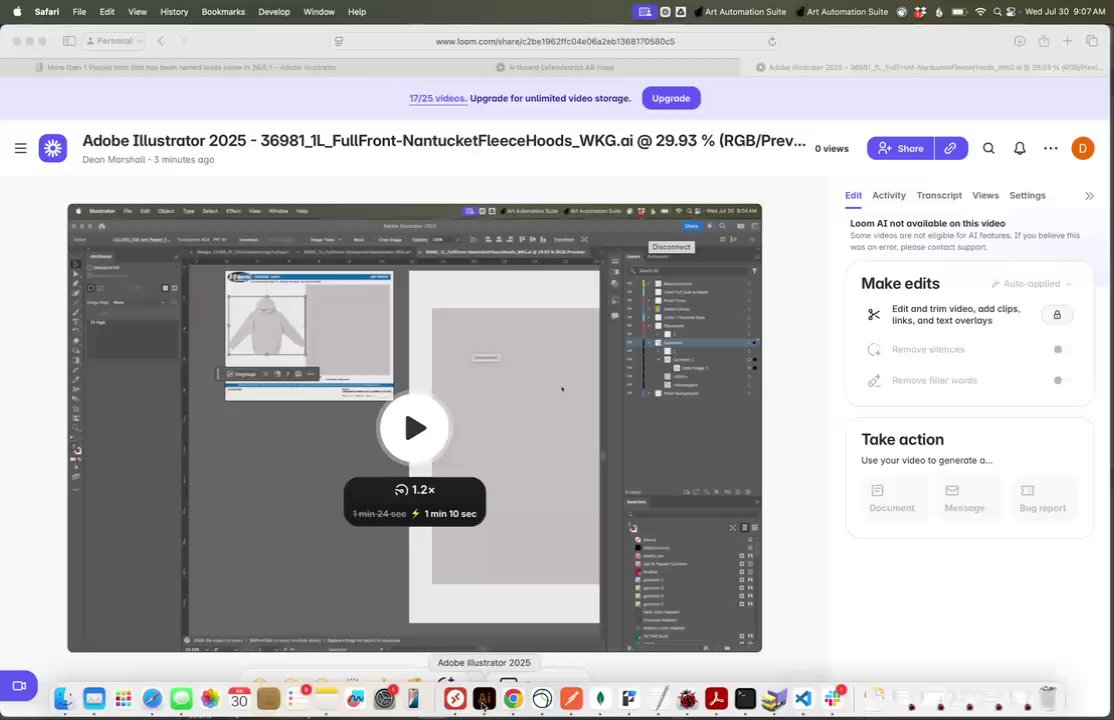Open the Safari File menu
This screenshot has width=1114, height=720.
point(80,11)
